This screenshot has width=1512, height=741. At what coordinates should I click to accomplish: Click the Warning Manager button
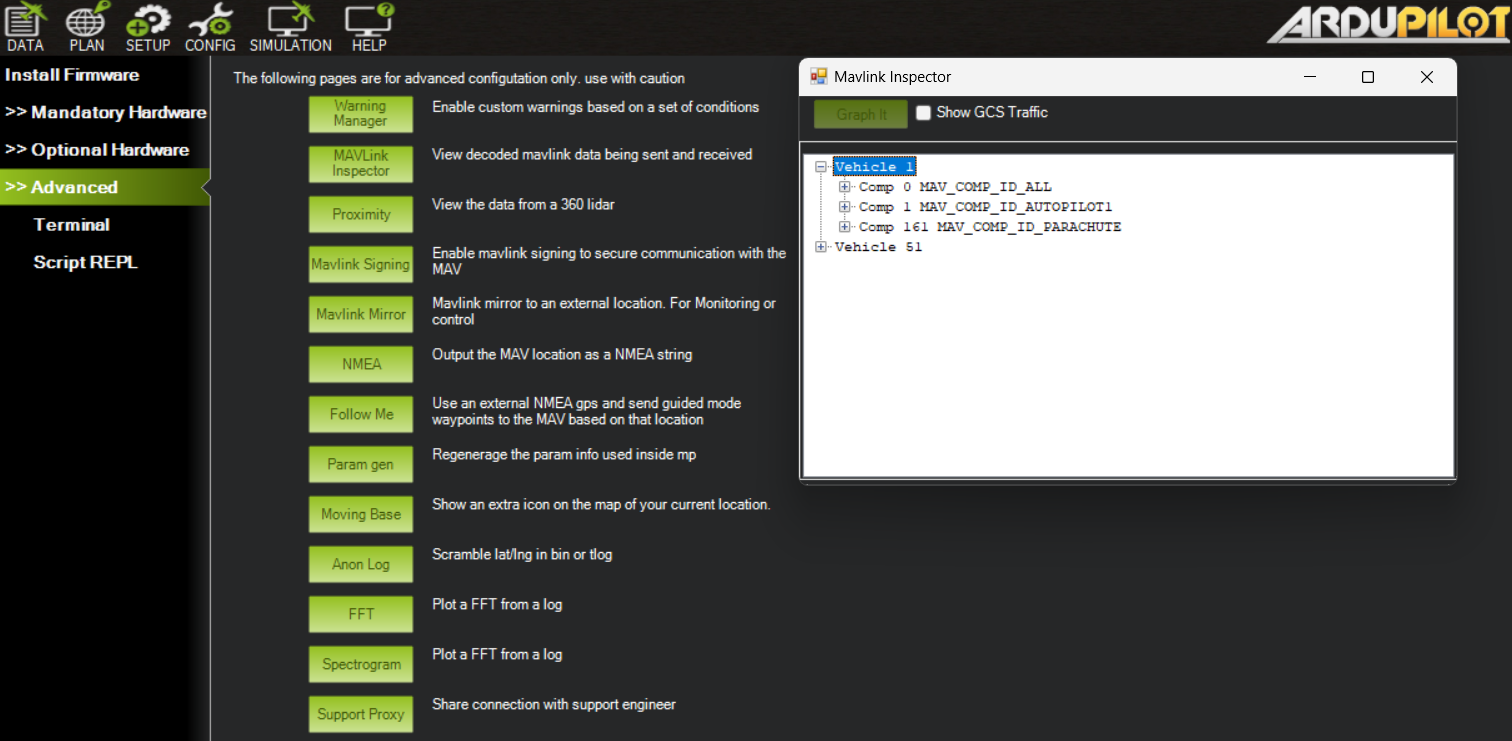pyautogui.click(x=360, y=114)
